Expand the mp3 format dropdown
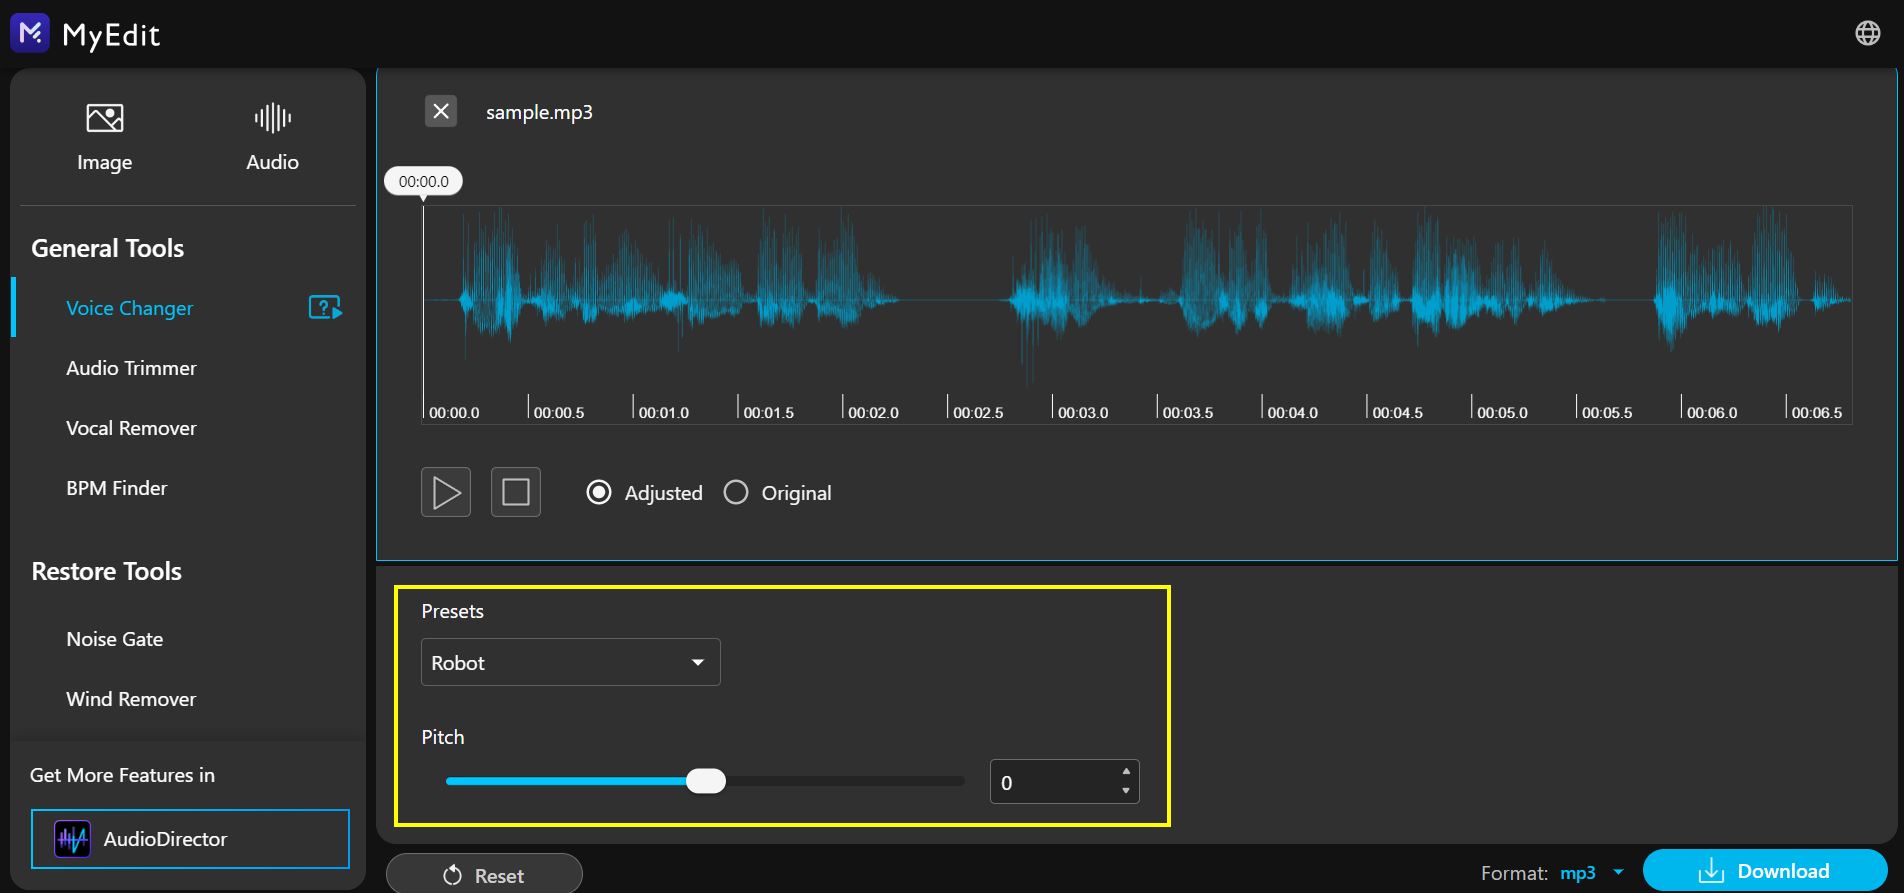 1618,872
